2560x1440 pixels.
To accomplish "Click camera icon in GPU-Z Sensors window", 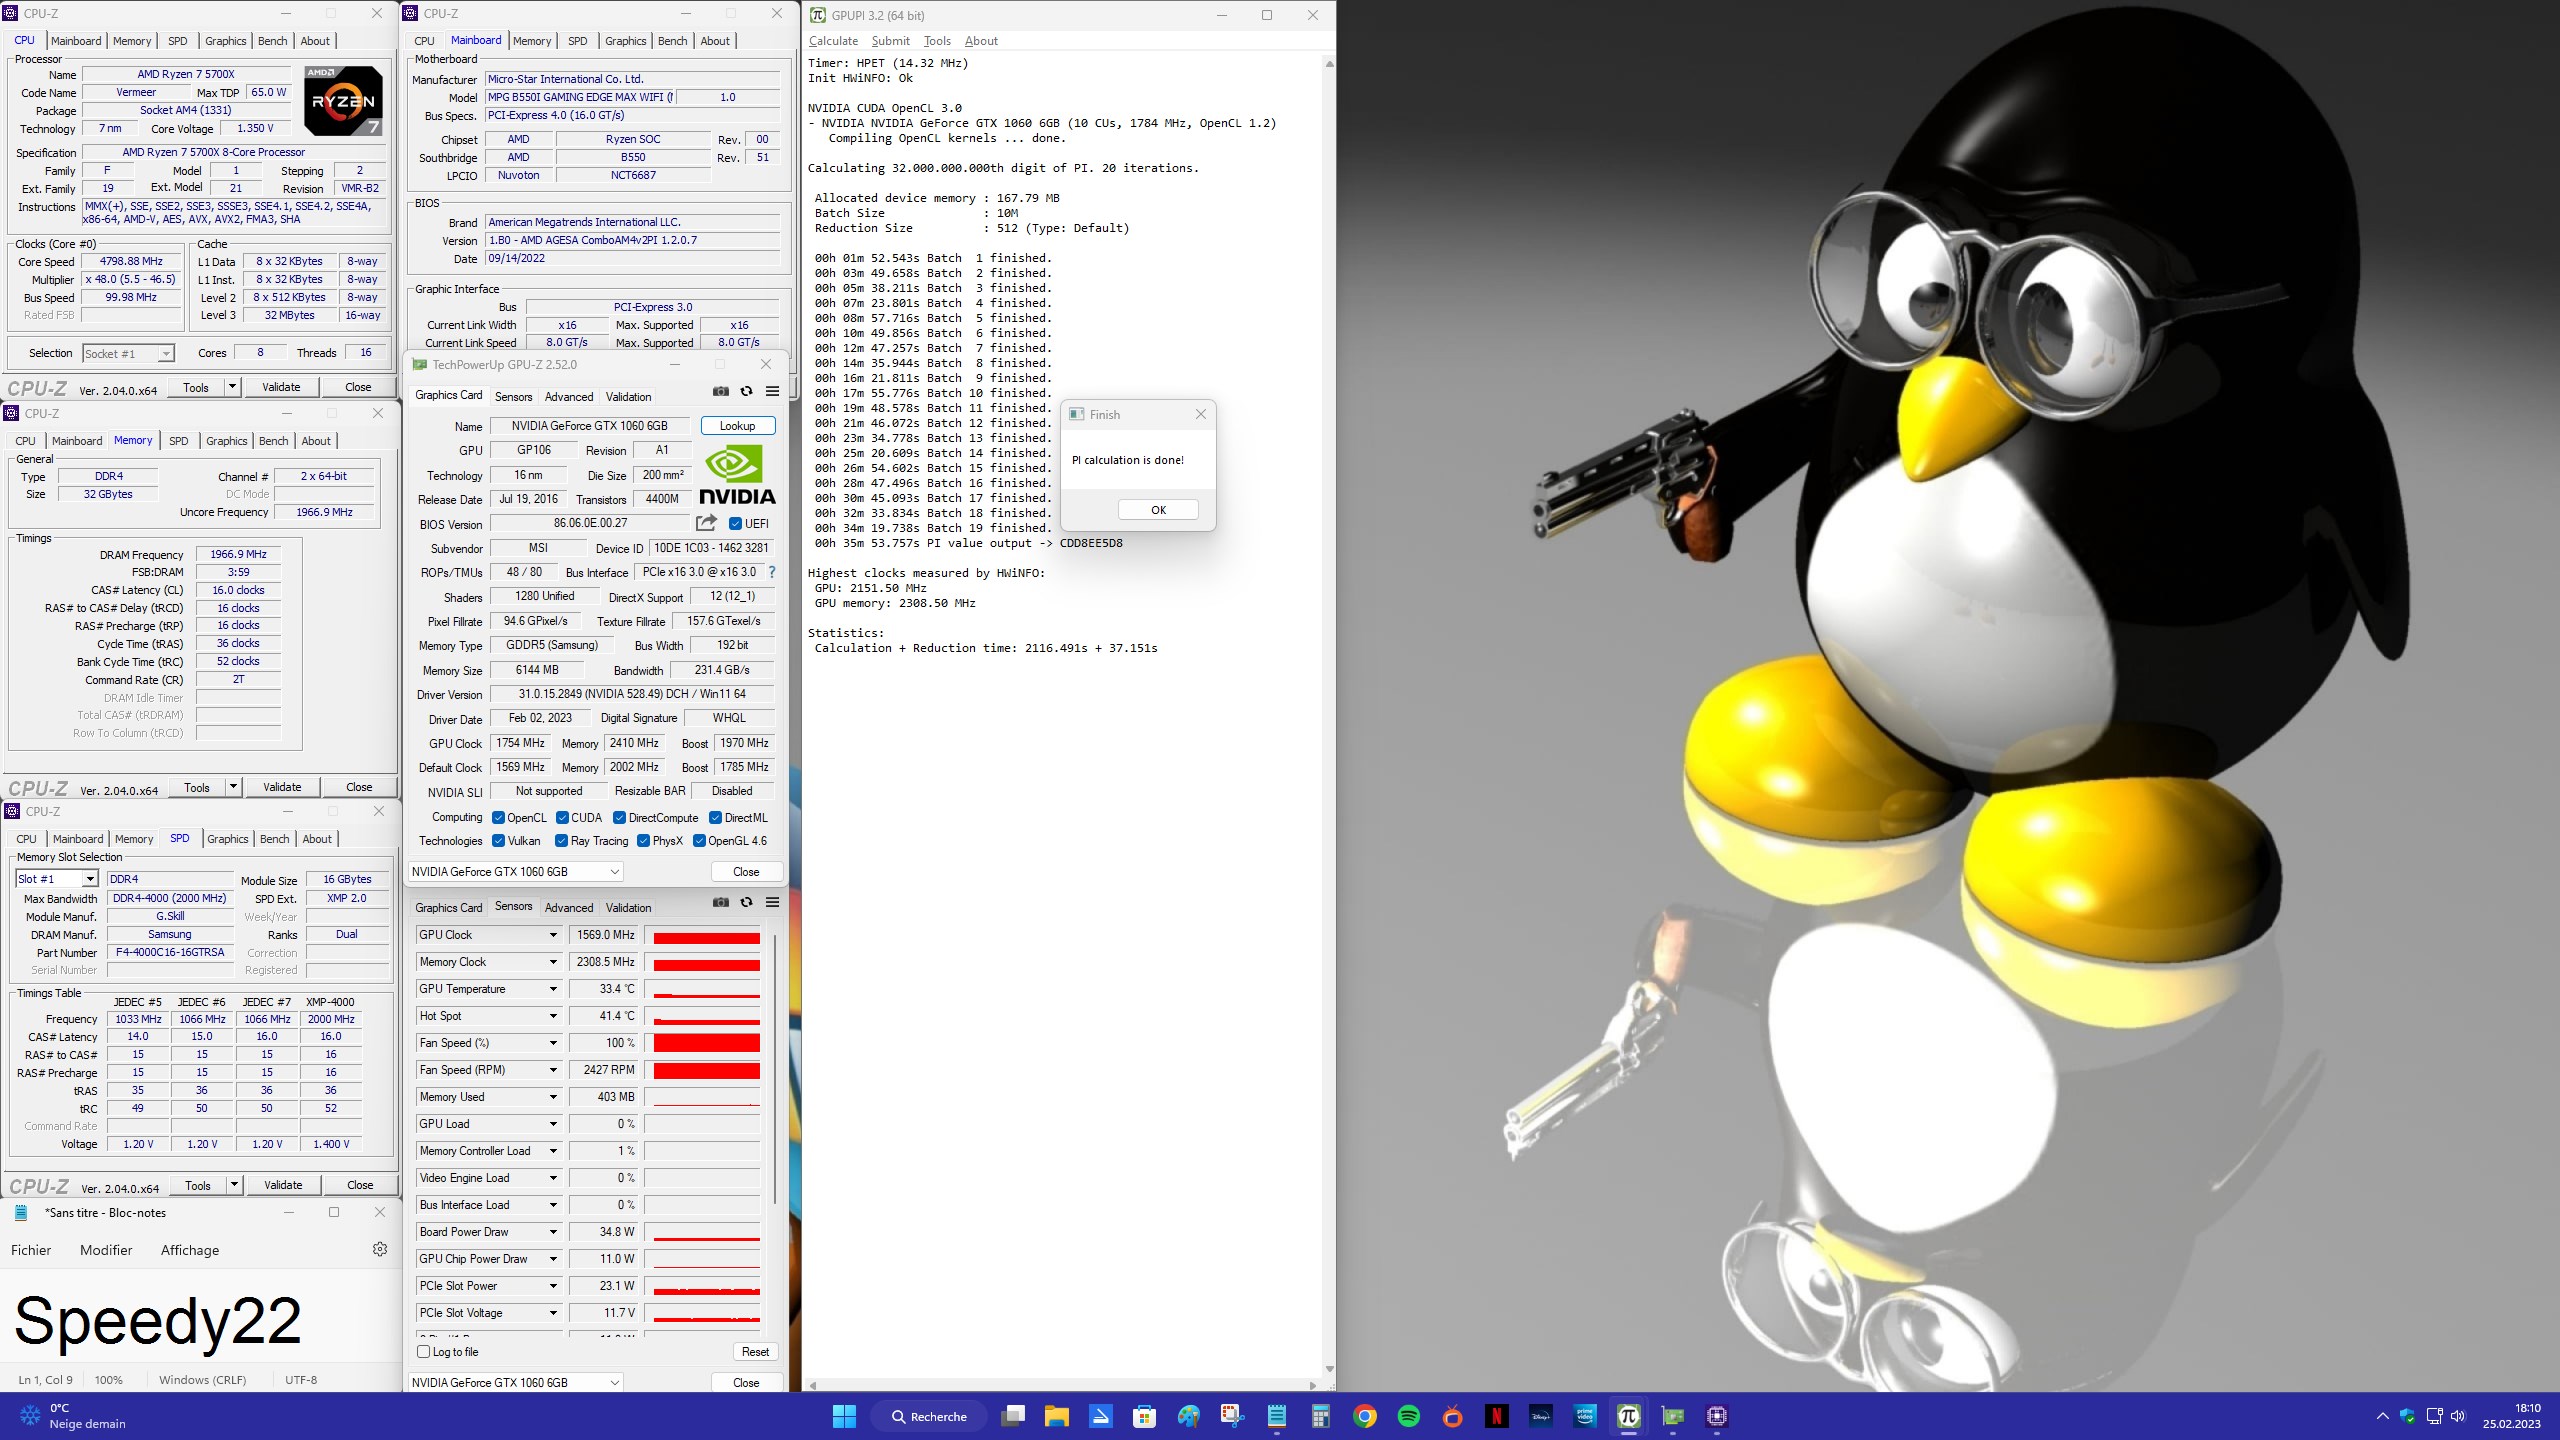I will pyautogui.click(x=720, y=902).
